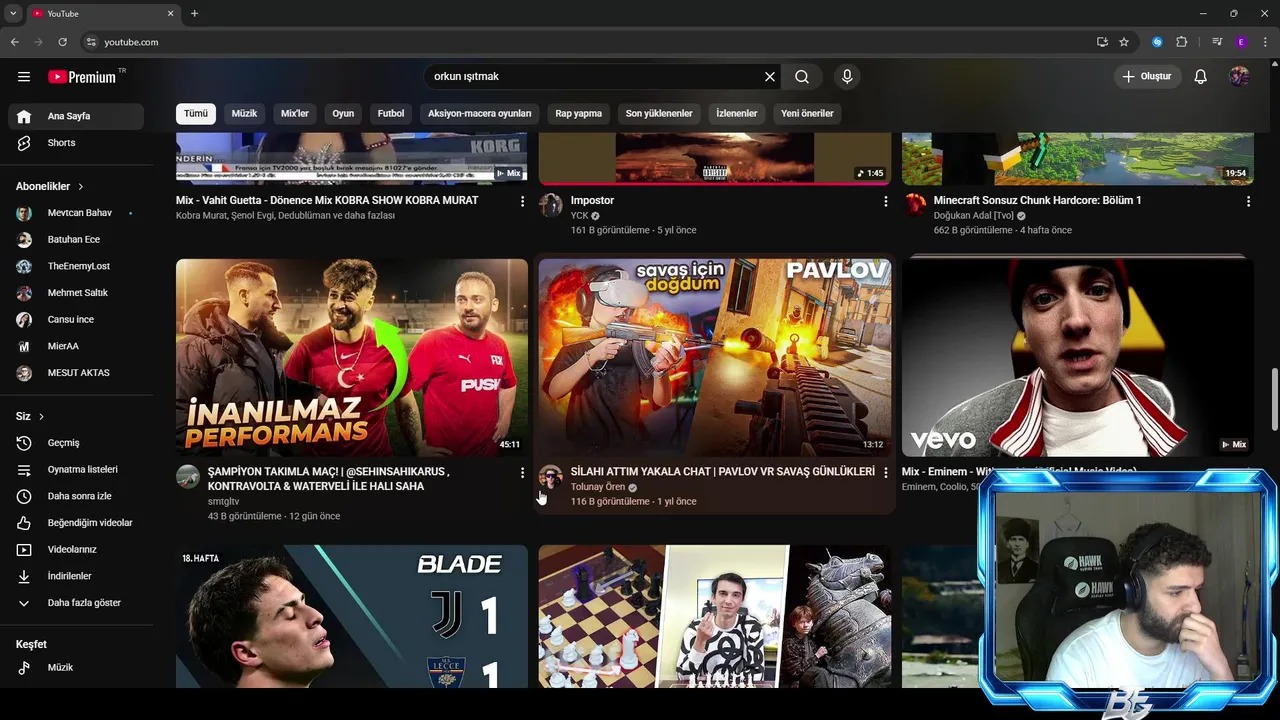
Task: Open the YCK channel avatar
Action: (x=551, y=205)
